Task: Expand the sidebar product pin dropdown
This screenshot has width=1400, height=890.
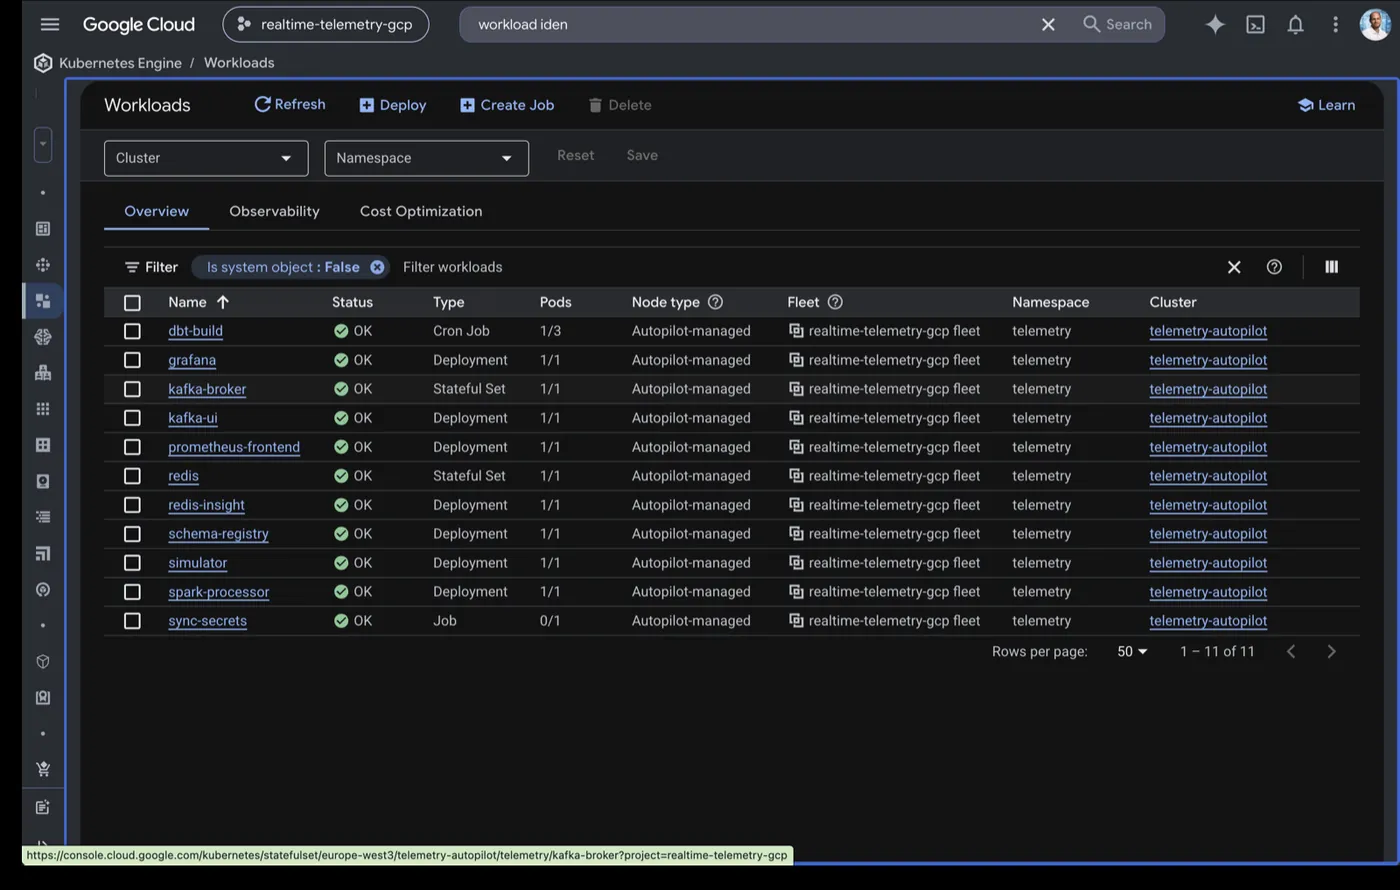Action: point(43,144)
